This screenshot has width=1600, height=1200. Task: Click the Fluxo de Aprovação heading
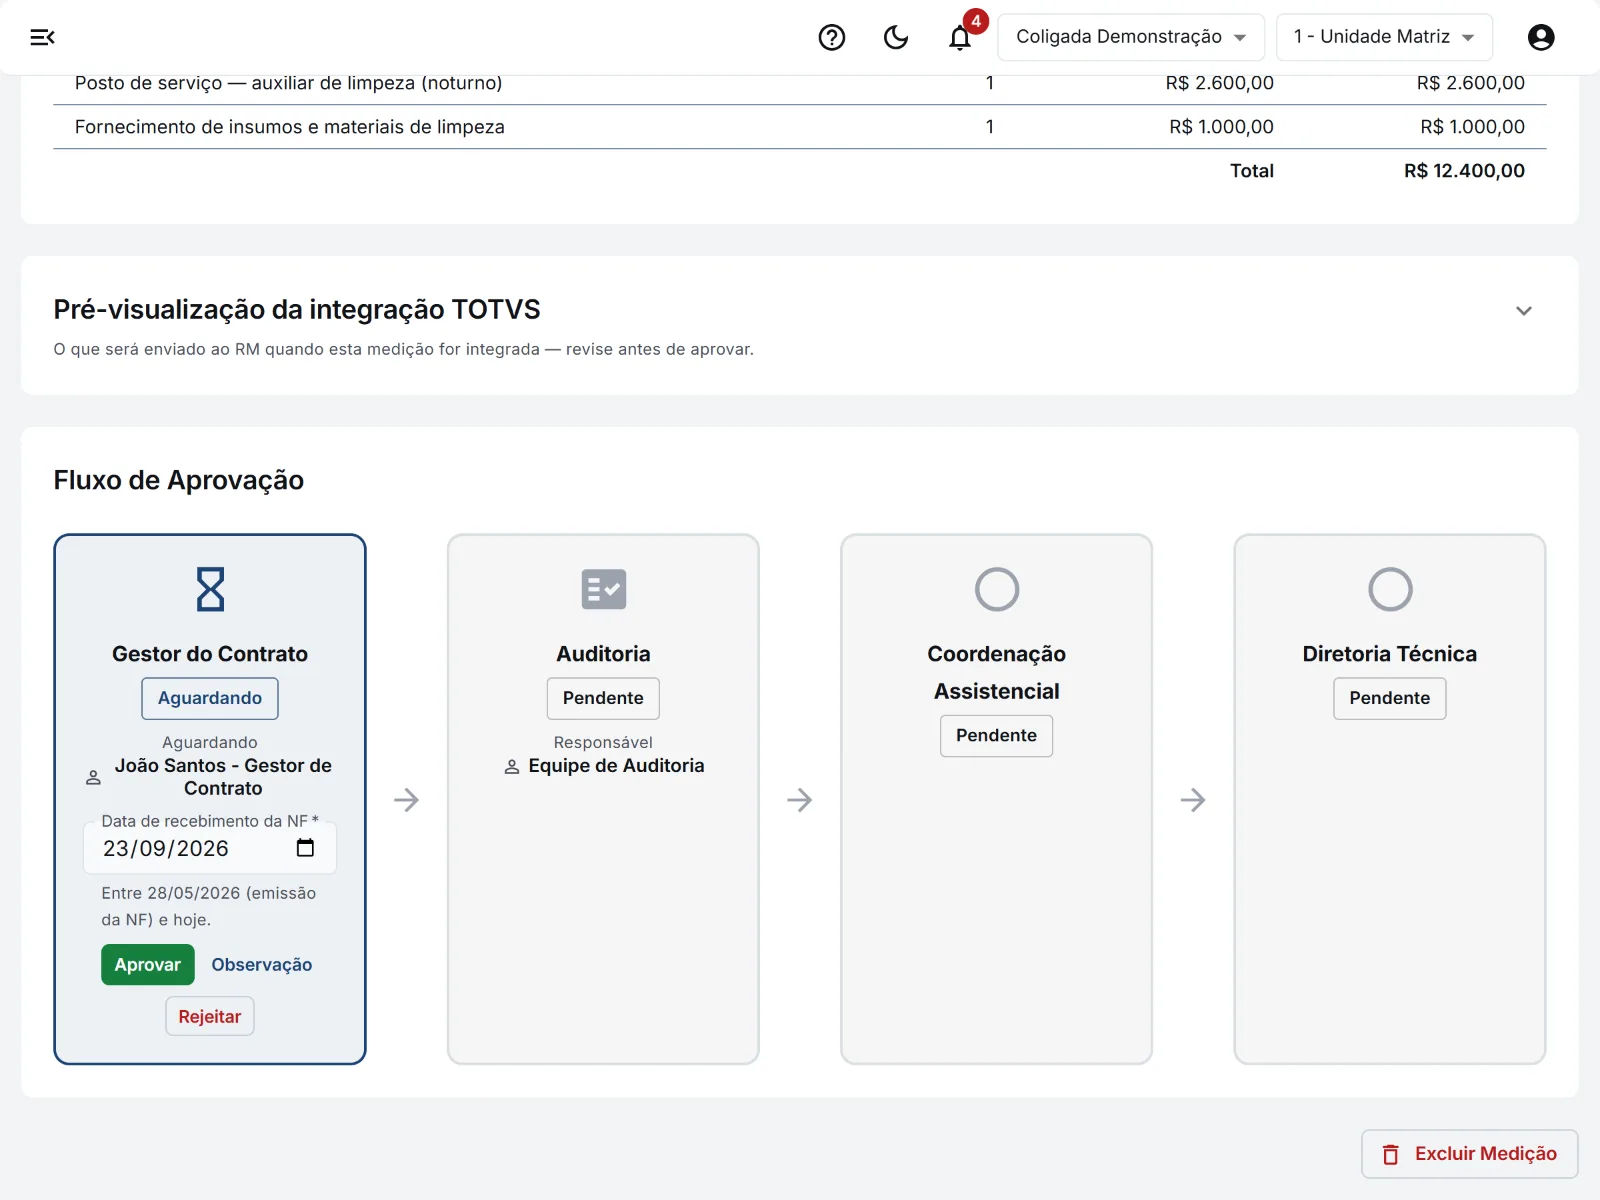(179, 480)
